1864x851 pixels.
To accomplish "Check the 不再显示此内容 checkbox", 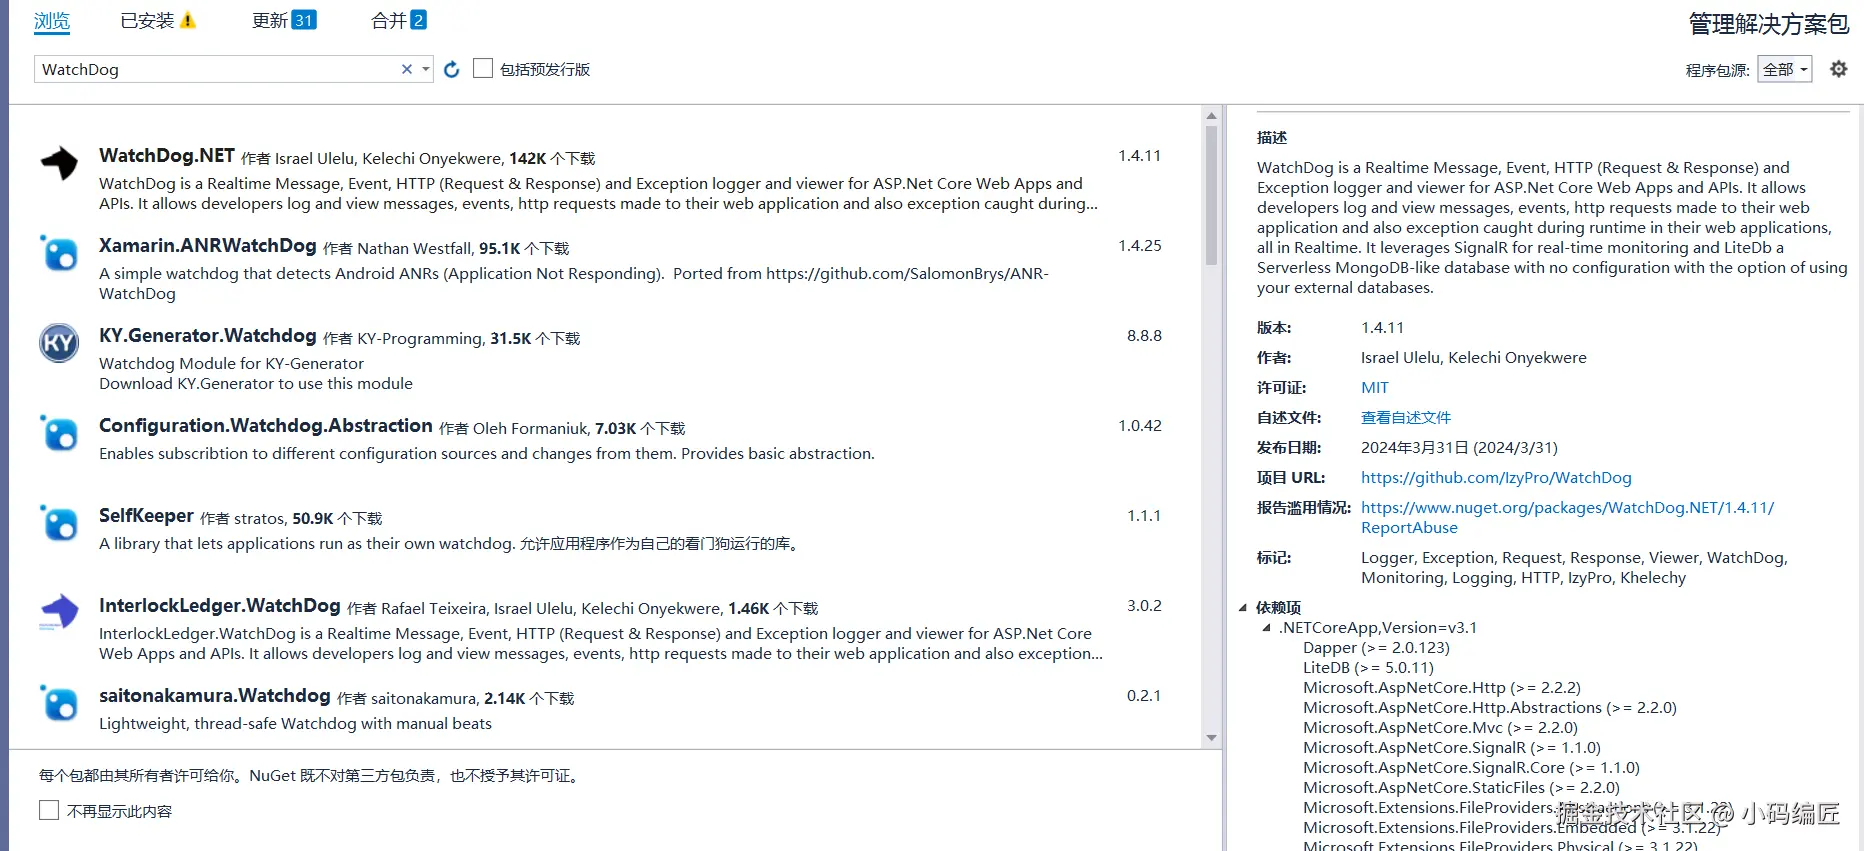I will tap(49, 810).
